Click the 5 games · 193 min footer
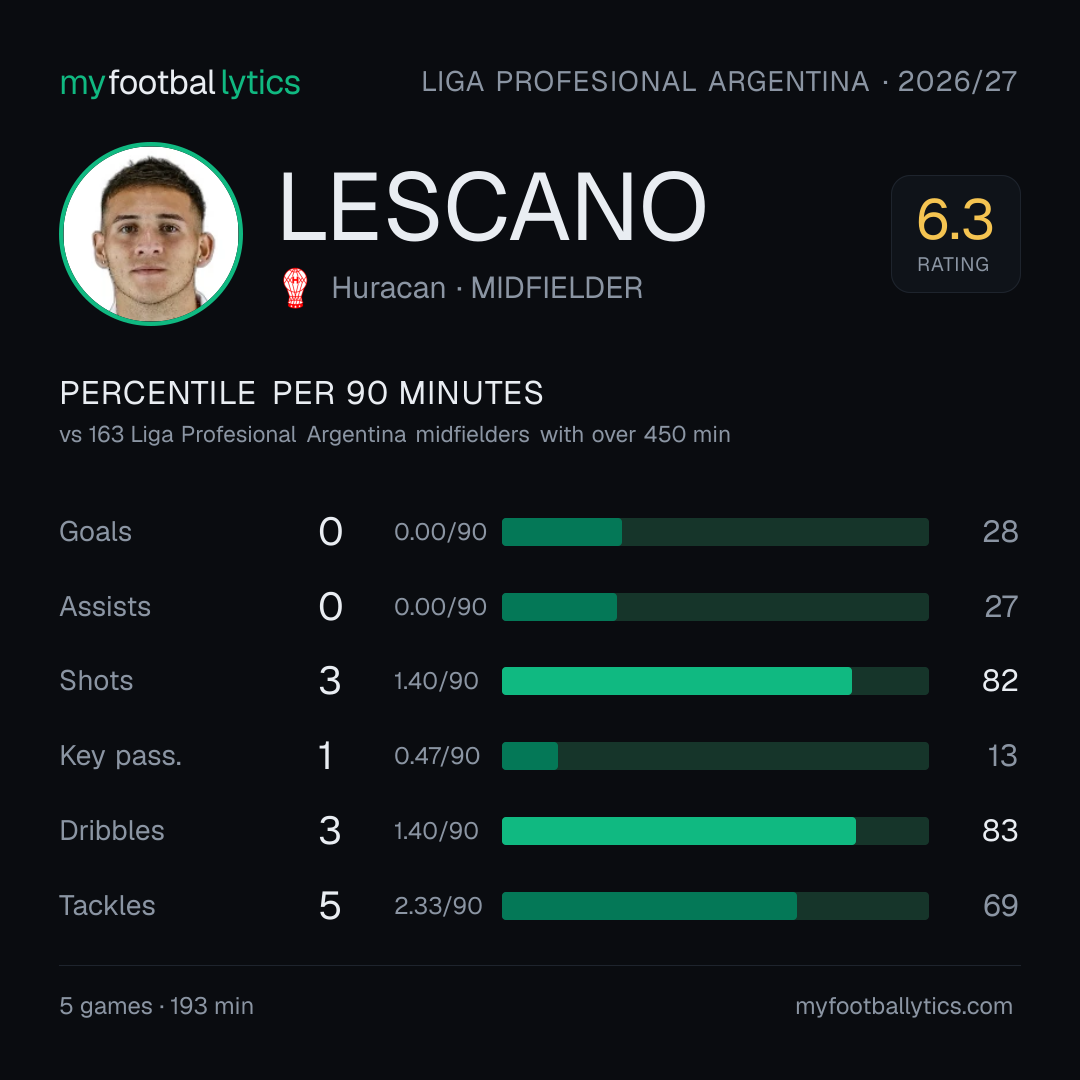This screenshot has height=1080, width=1080. tap(156, 1006)
